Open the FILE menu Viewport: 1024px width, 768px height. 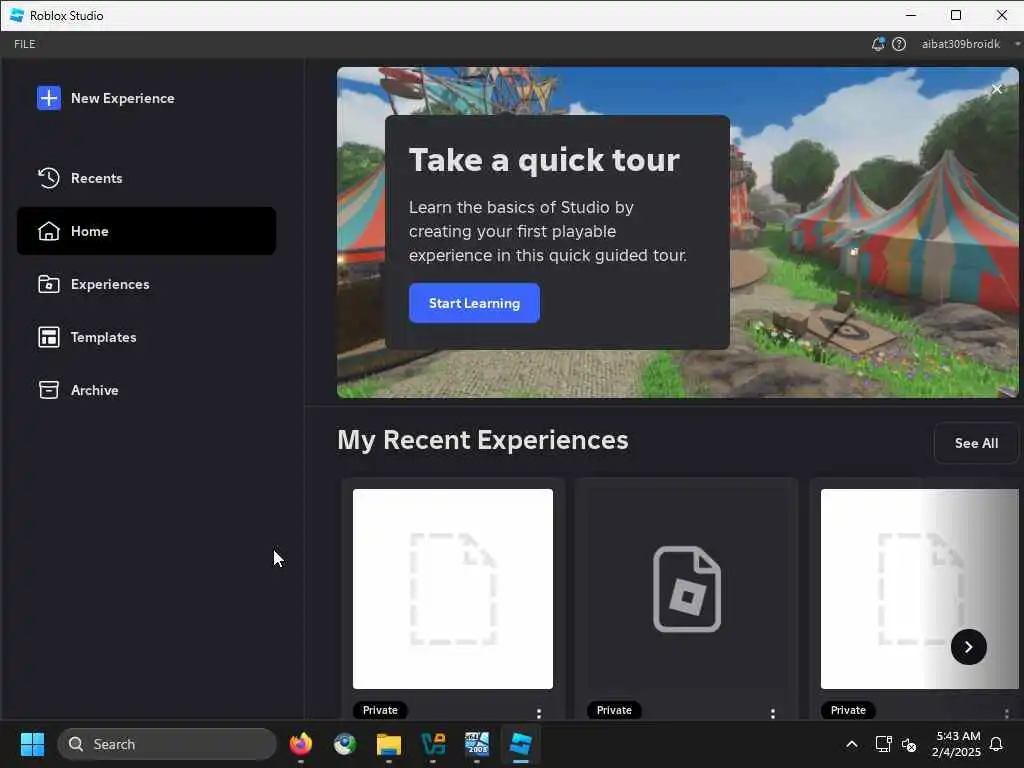(x=25, y=44)
